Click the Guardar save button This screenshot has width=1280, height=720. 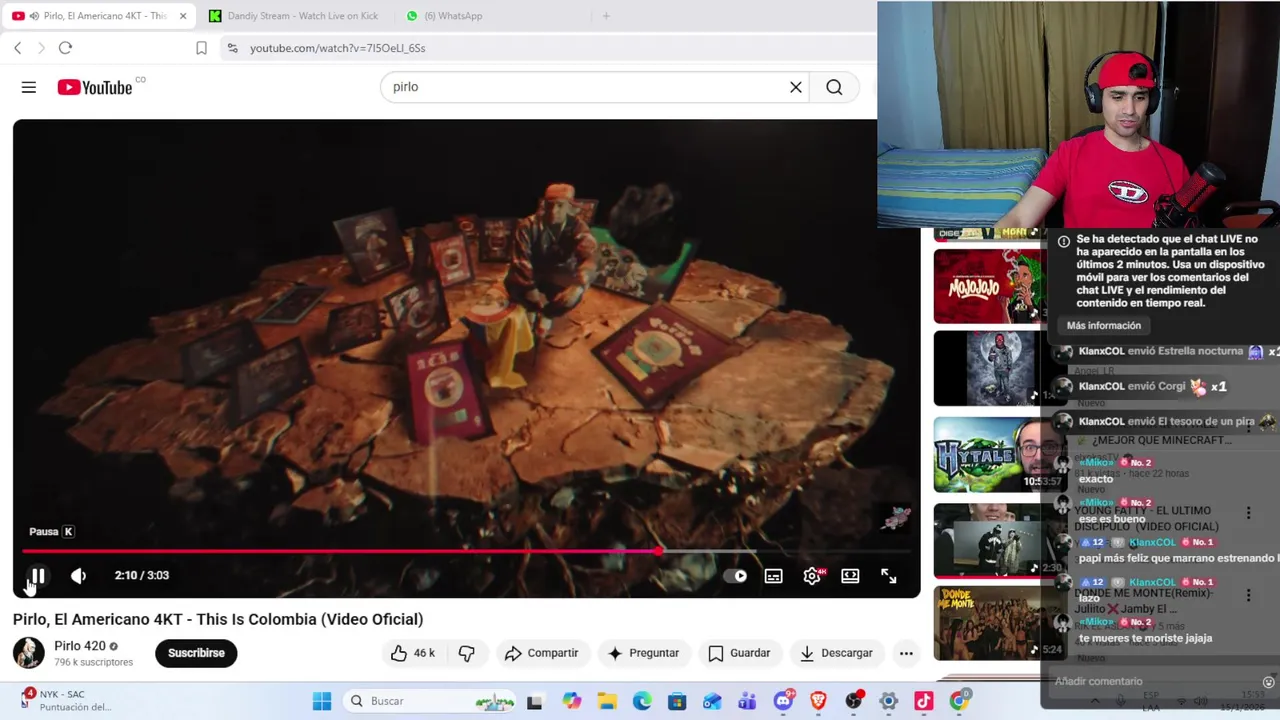coord(739,653)
